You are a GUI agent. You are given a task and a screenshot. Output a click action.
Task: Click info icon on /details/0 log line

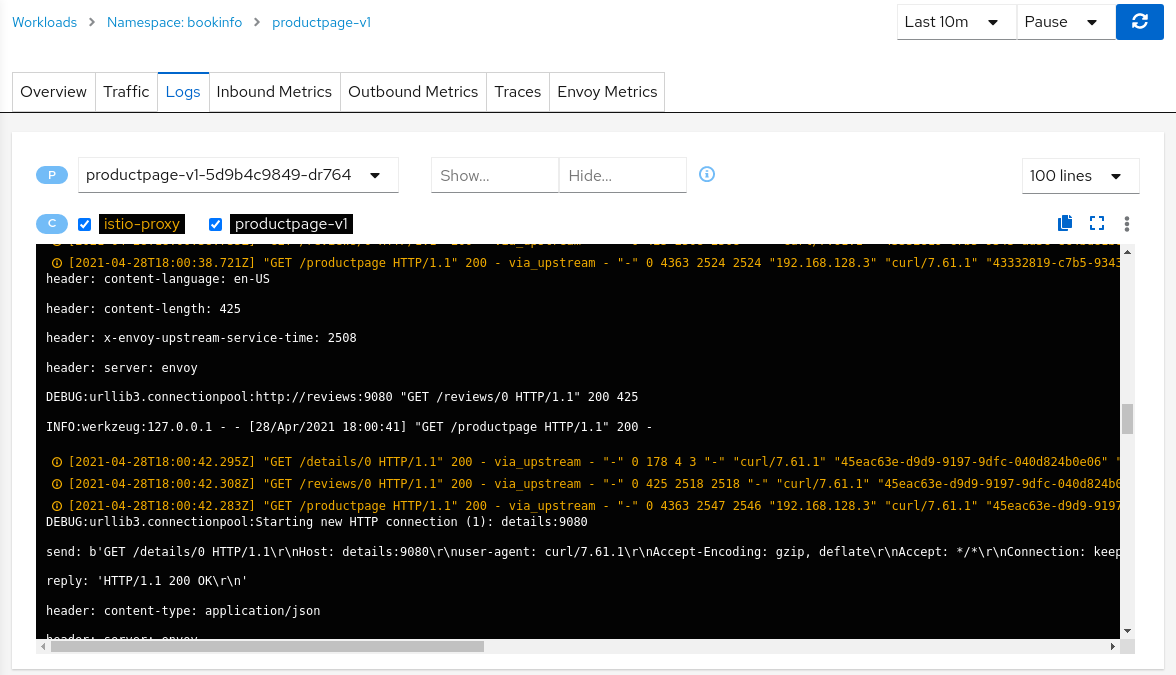(56, 462)
